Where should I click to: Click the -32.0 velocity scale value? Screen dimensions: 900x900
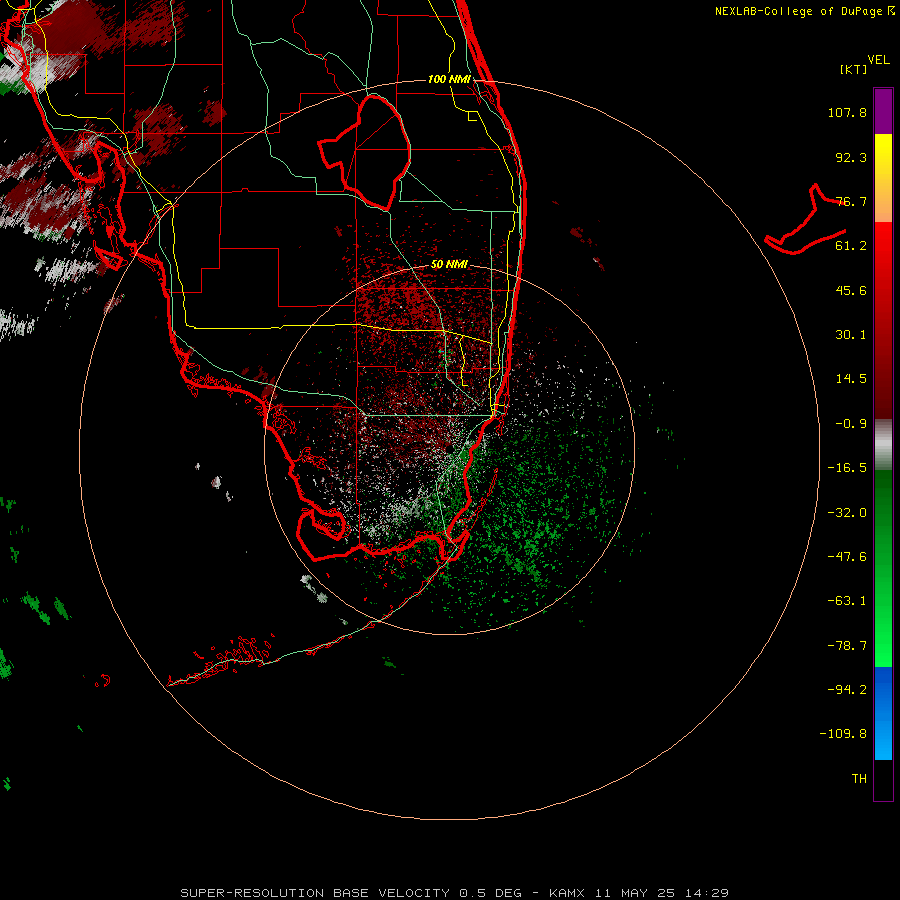(847, 513)
